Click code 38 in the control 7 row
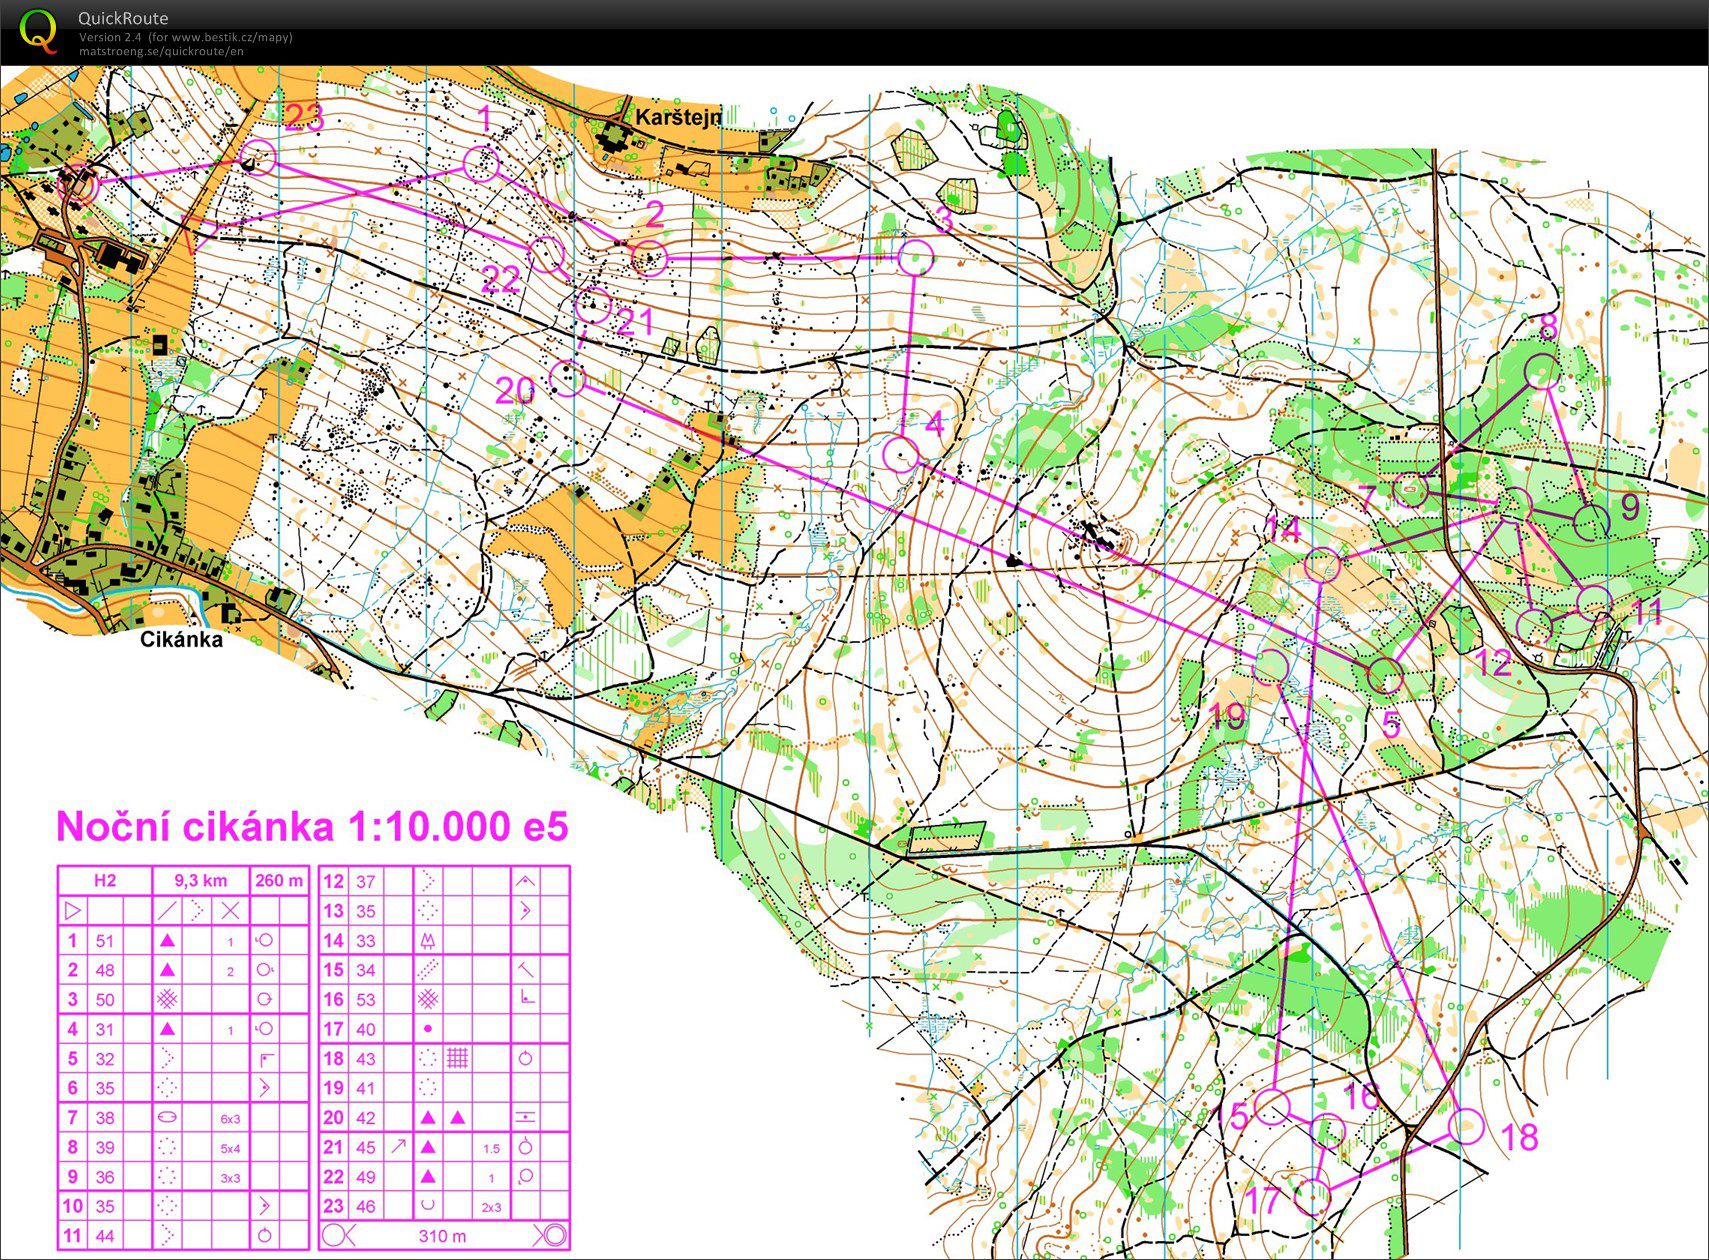This screenshot has height=1260, width=1709. (105, 1118)
